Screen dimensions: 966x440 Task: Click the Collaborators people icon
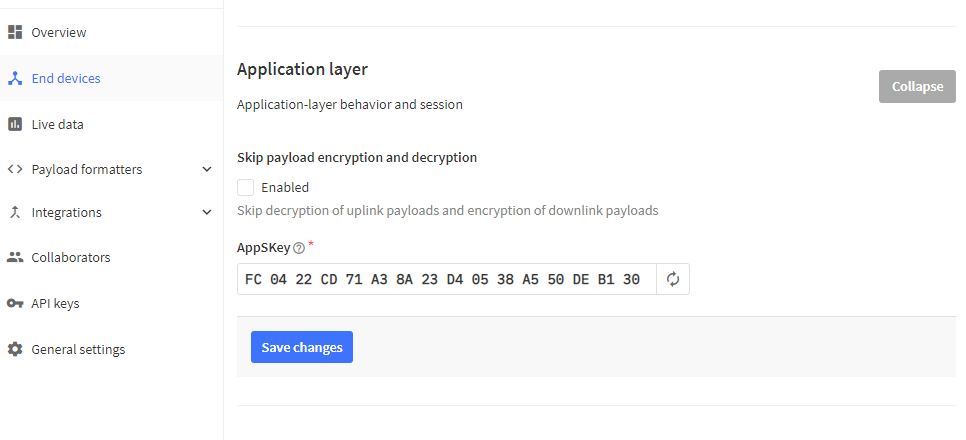point(15,257)
